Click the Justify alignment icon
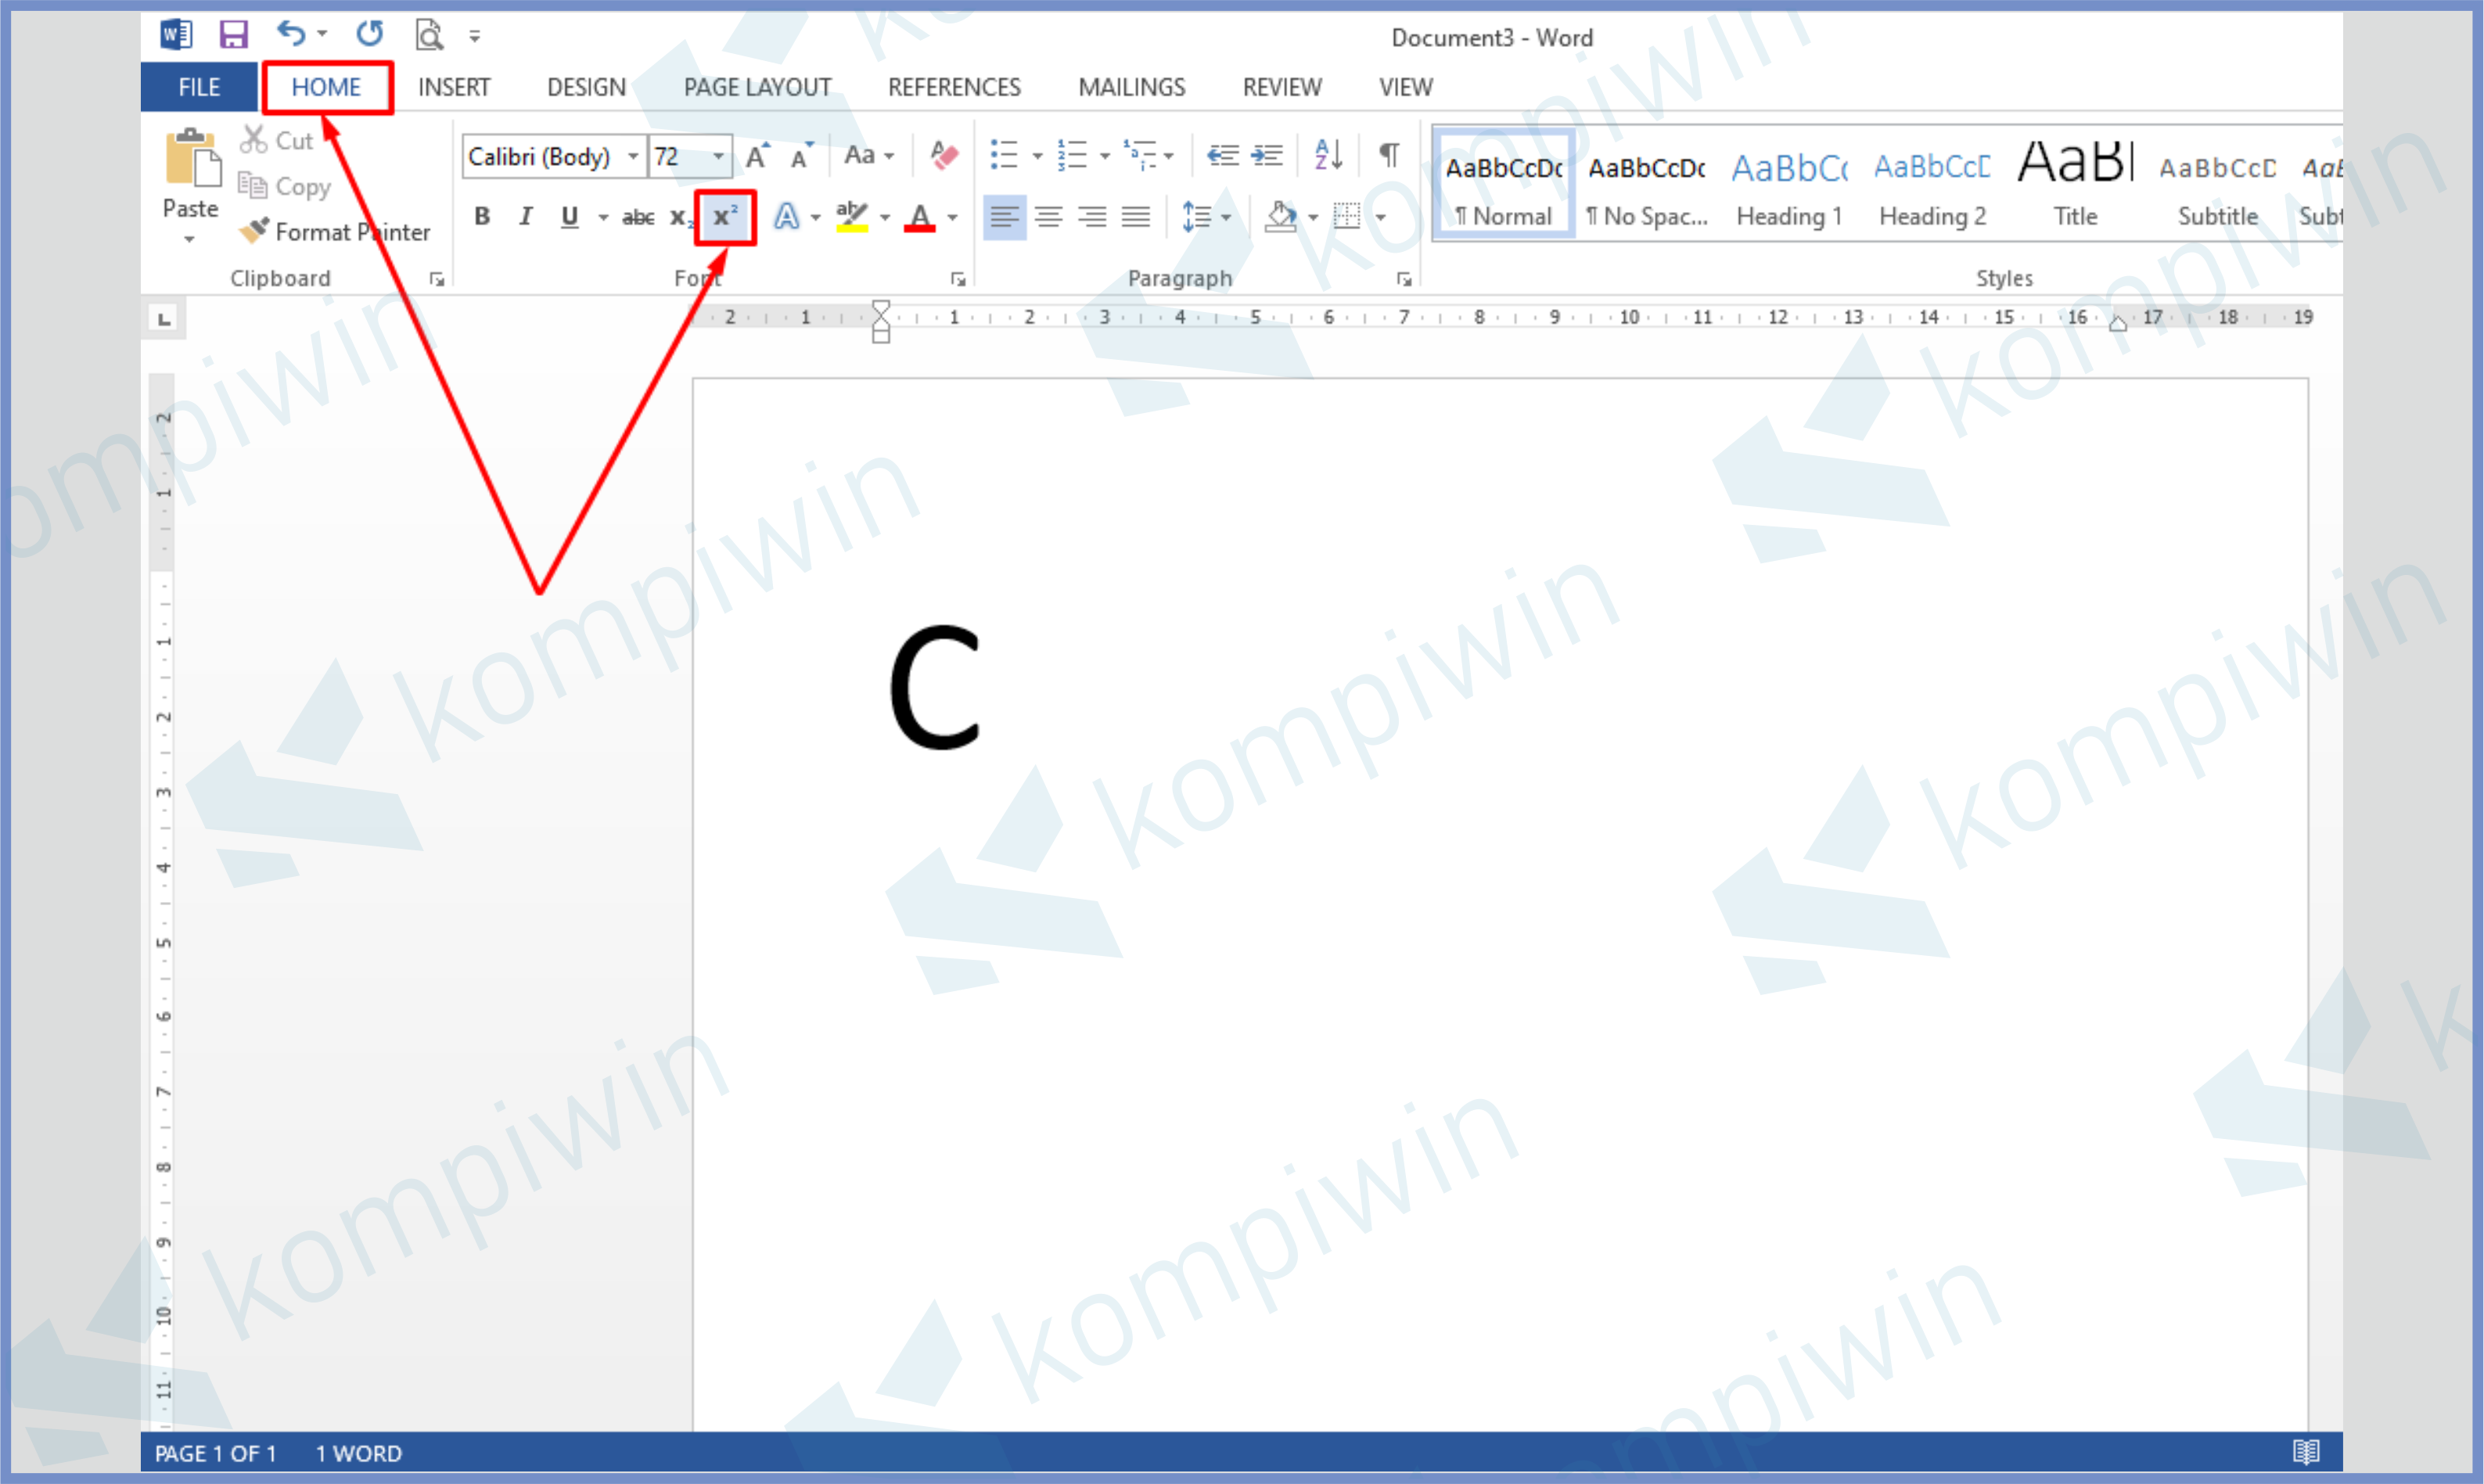2484x1484 pixels. click(1135, 216)
